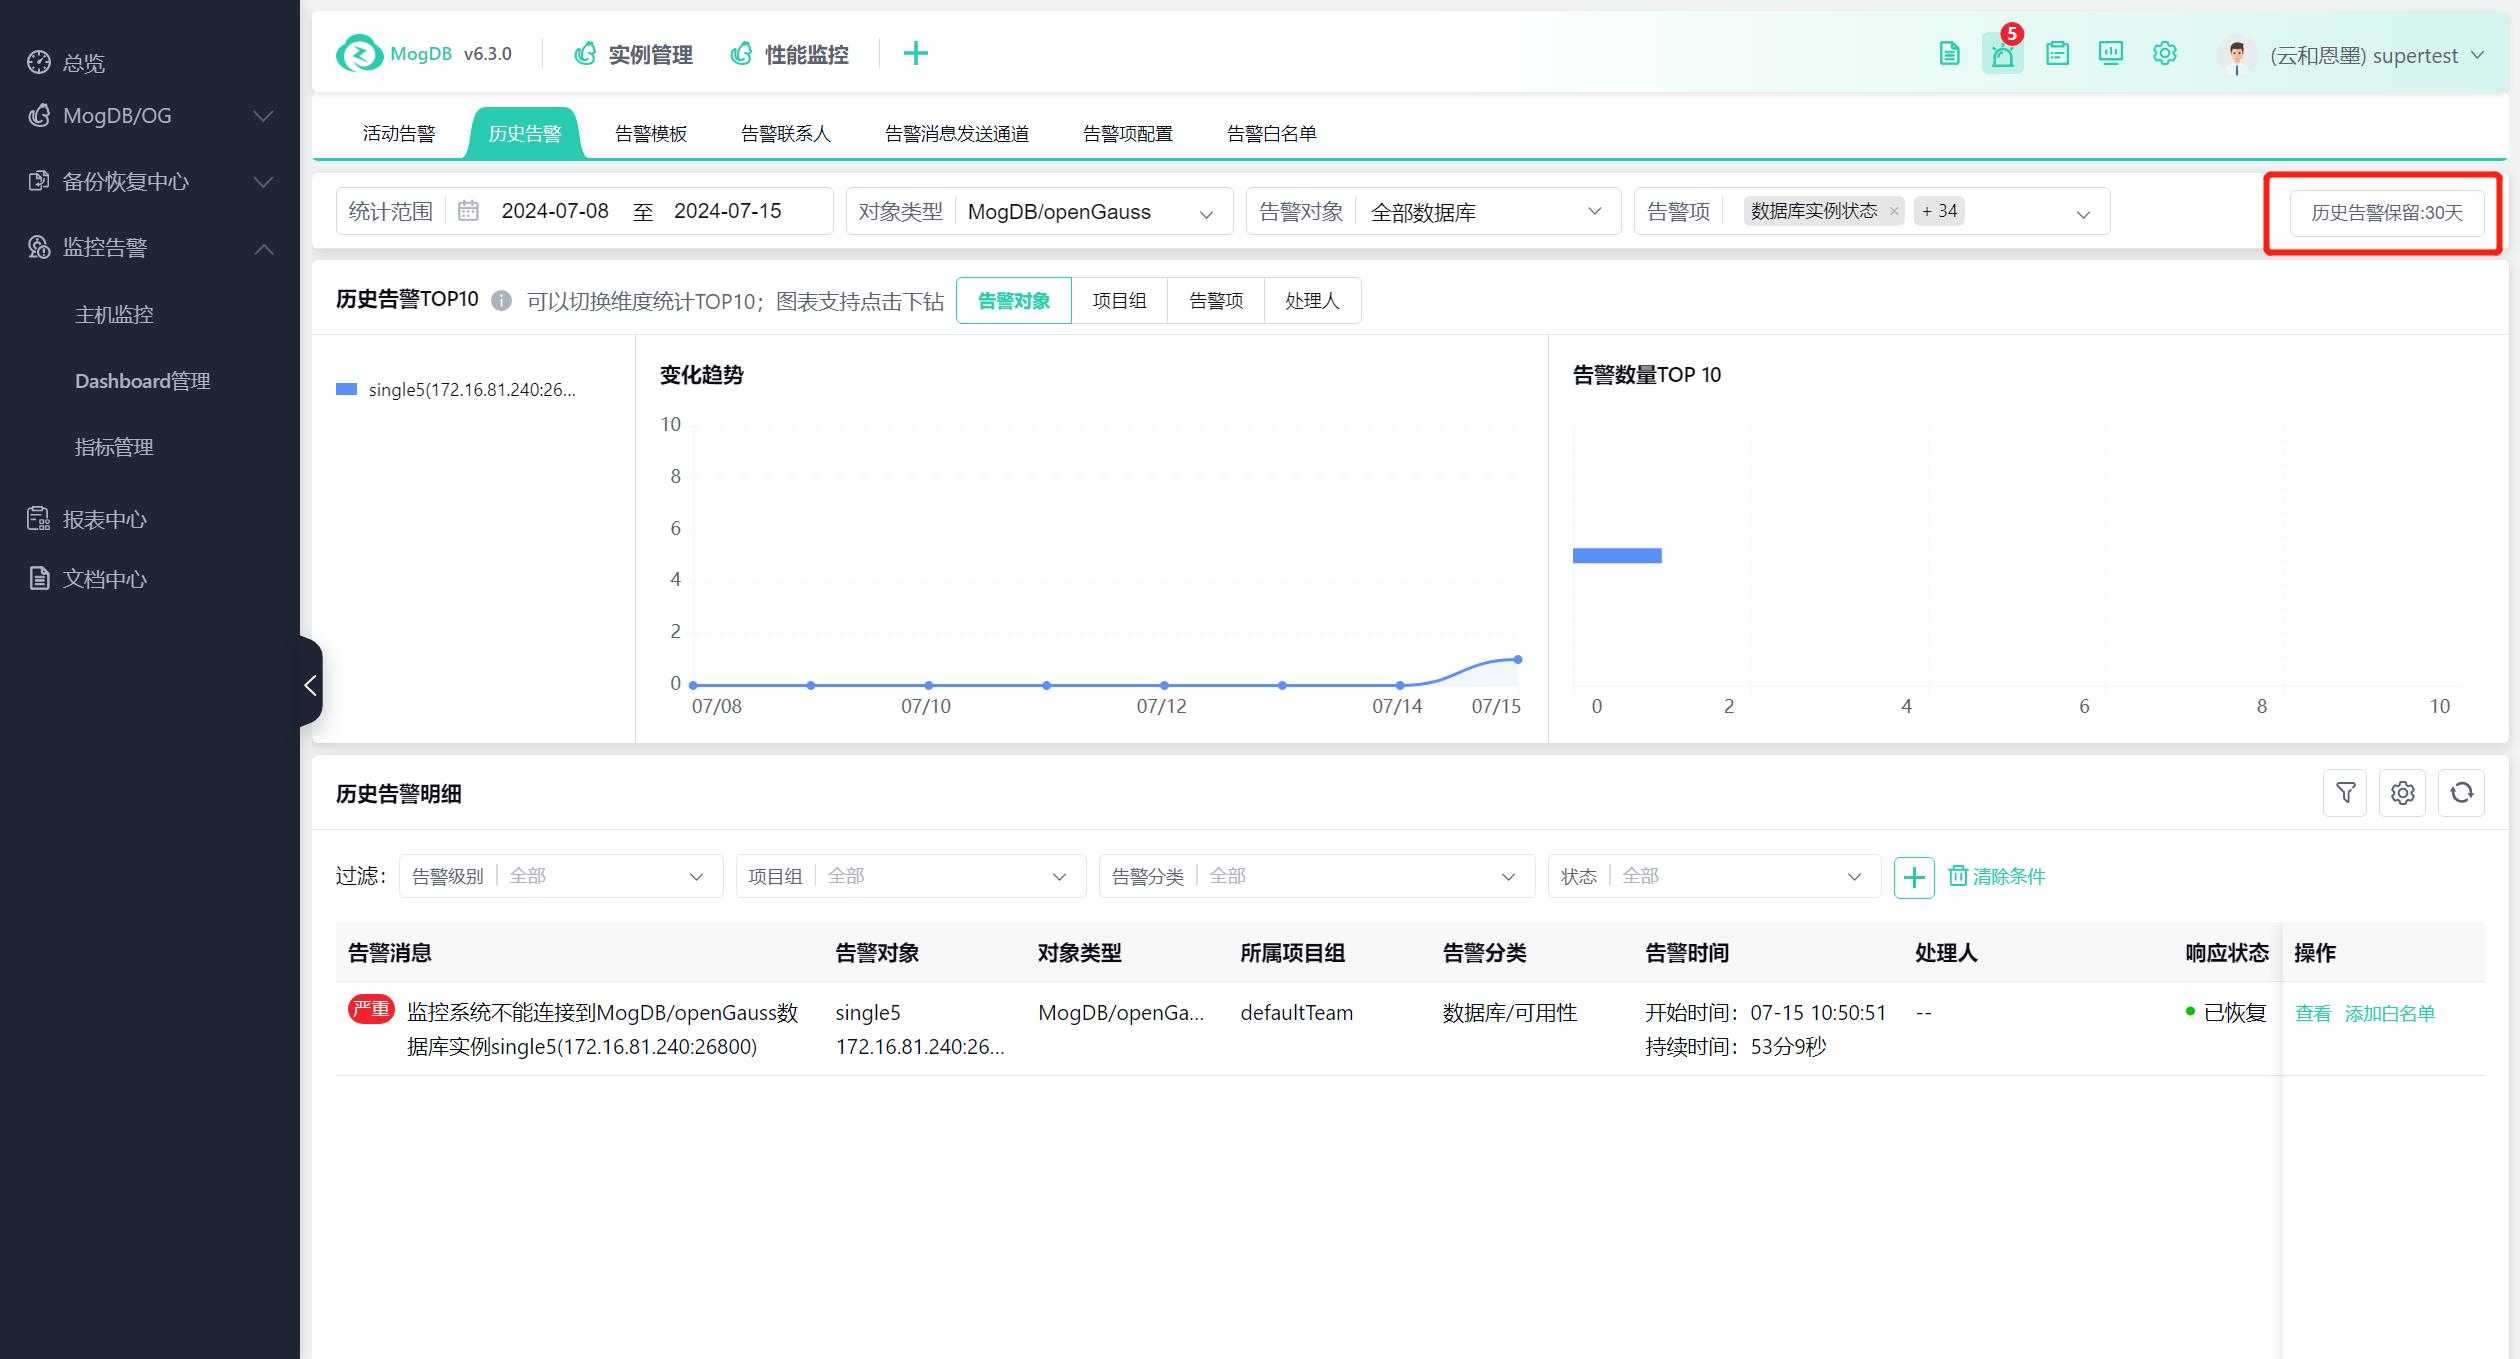The height and width of the screenshot is (1359, 2520).
Task: Open the 告警模板 tab
Action: click(651, 133)
